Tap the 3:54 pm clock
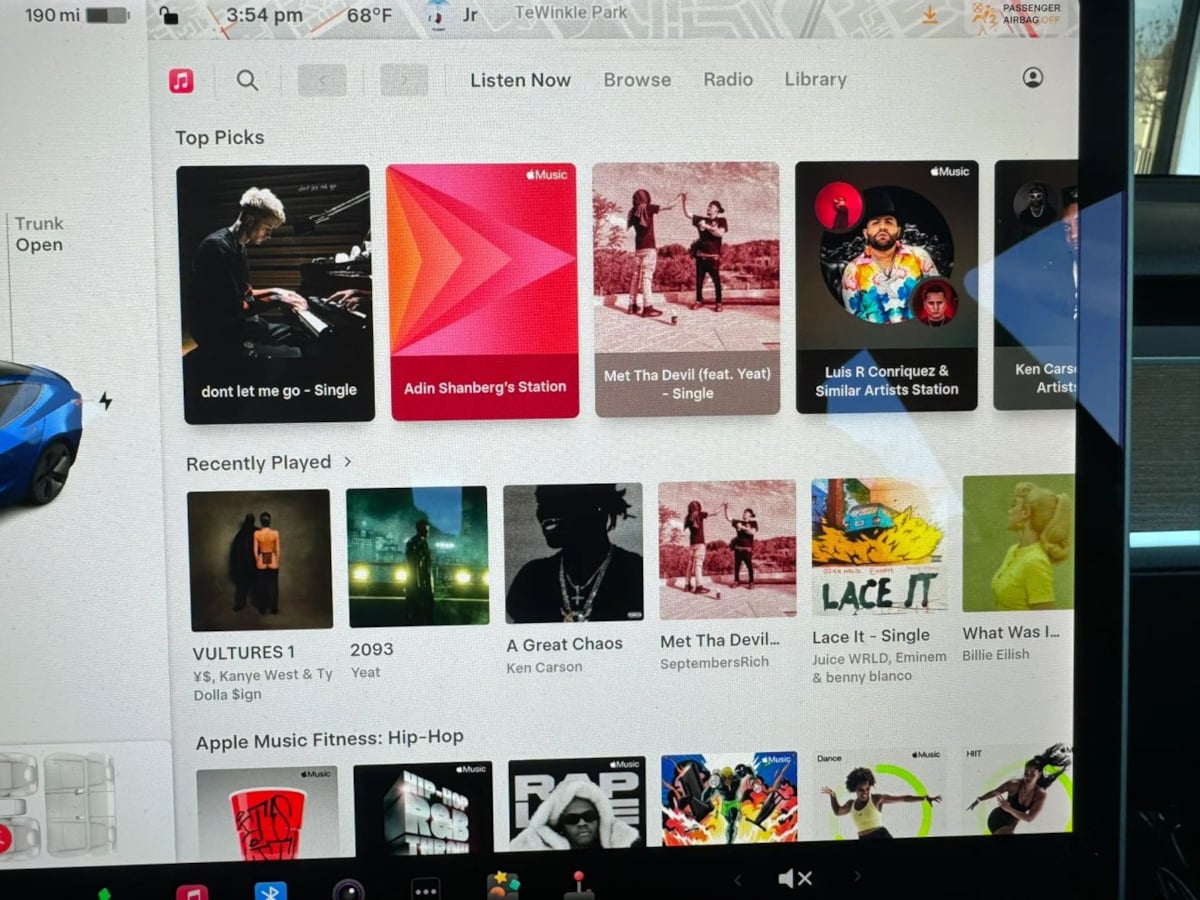Image resolution: width=1200 pixels, height=900 pixels. pos(264,15)
